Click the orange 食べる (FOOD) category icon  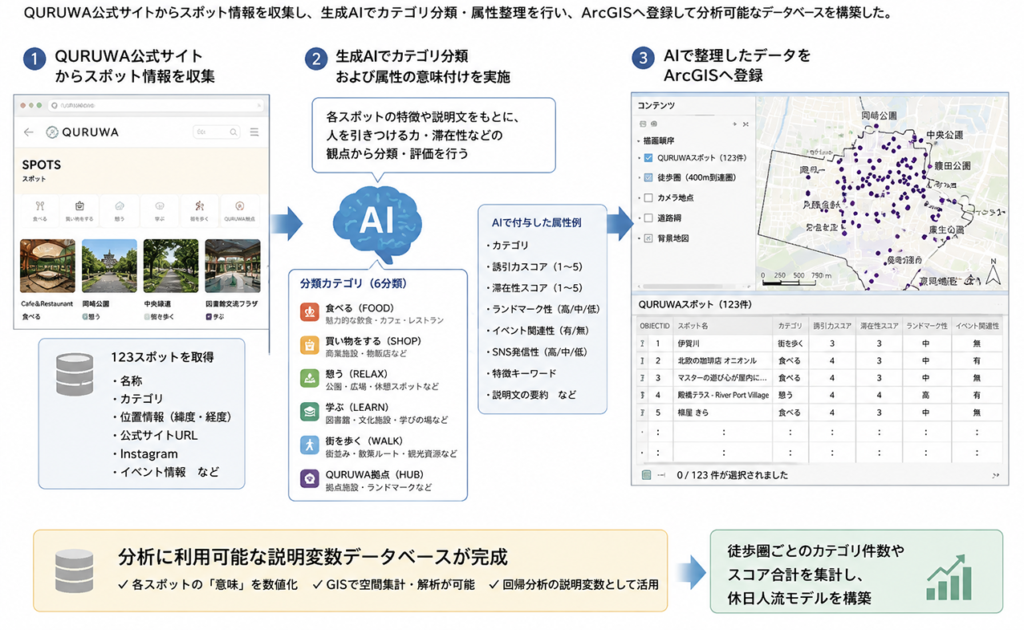[310, 311]
